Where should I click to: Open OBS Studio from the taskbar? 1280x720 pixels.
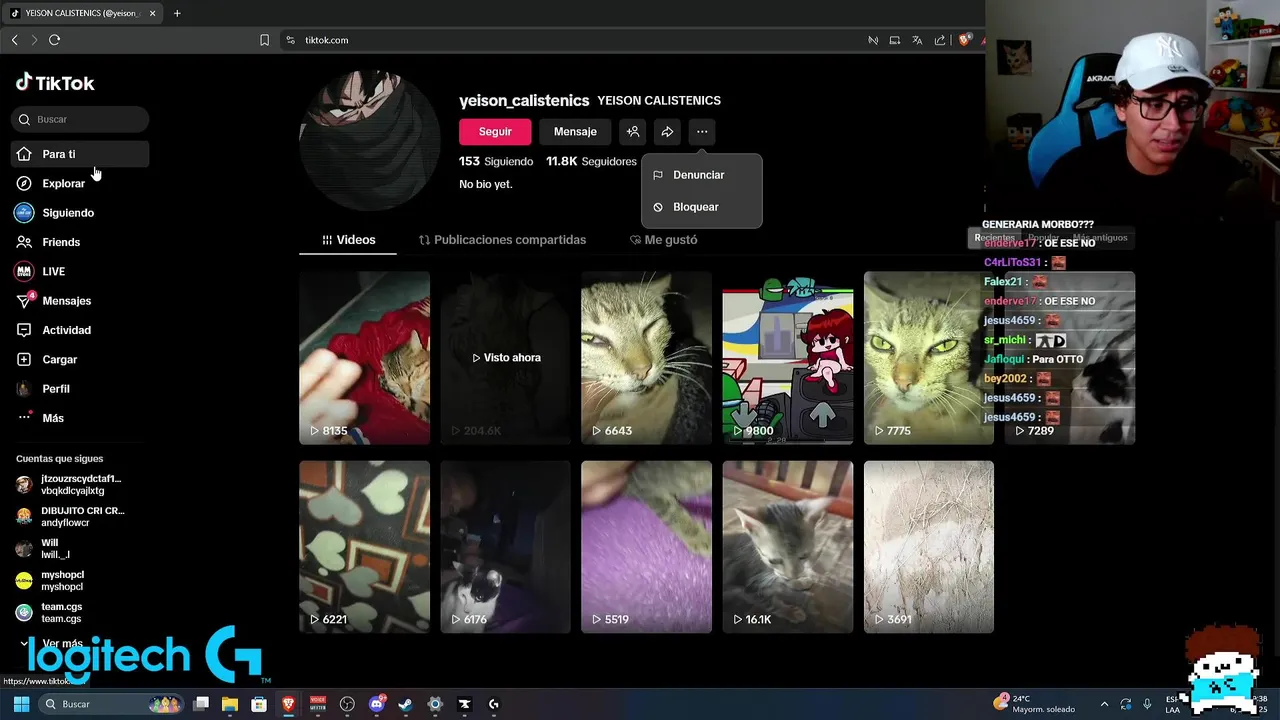347,704
